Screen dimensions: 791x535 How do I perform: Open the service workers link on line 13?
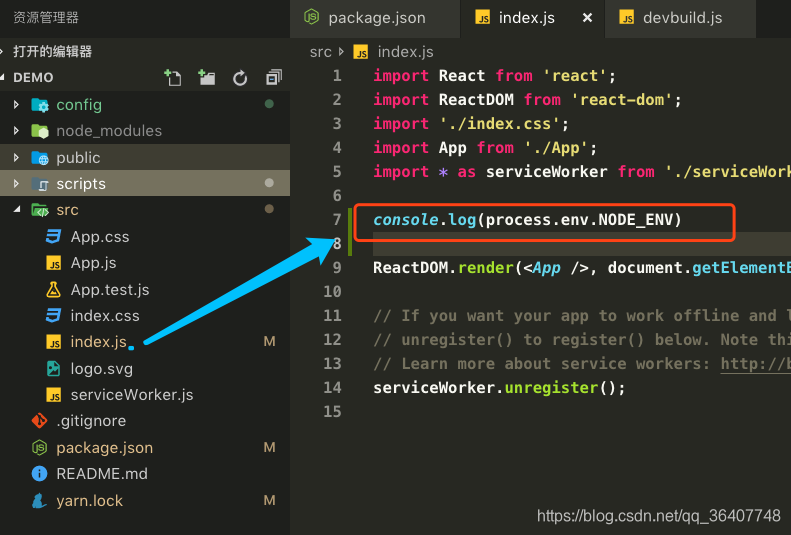coord(755,364)
